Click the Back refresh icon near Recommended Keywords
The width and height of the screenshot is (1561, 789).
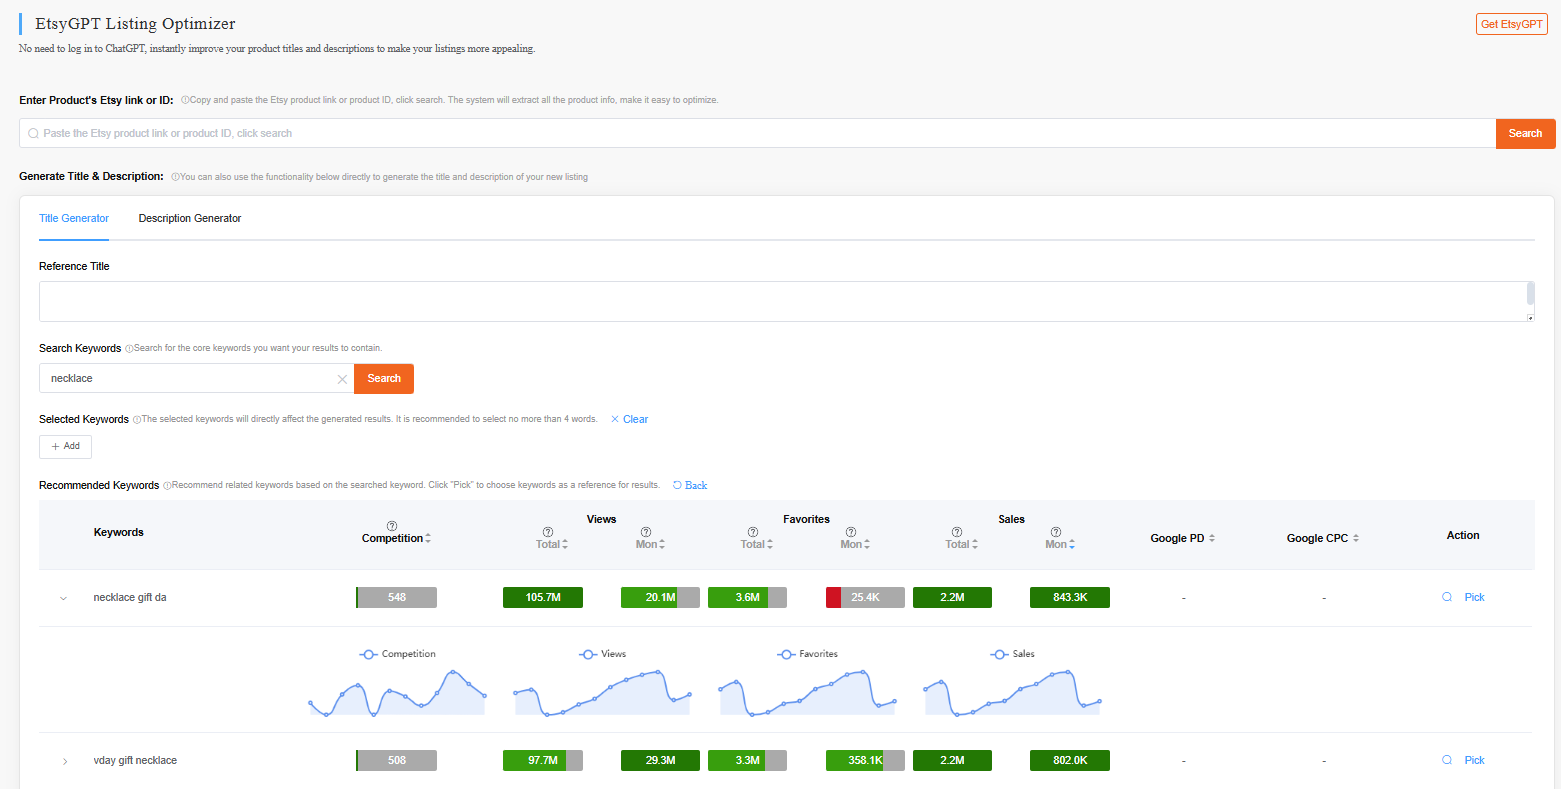tap(677, 484)
